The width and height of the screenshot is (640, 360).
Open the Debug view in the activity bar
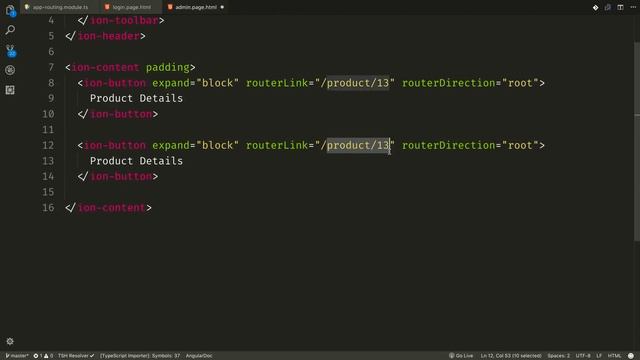point(10,70)
